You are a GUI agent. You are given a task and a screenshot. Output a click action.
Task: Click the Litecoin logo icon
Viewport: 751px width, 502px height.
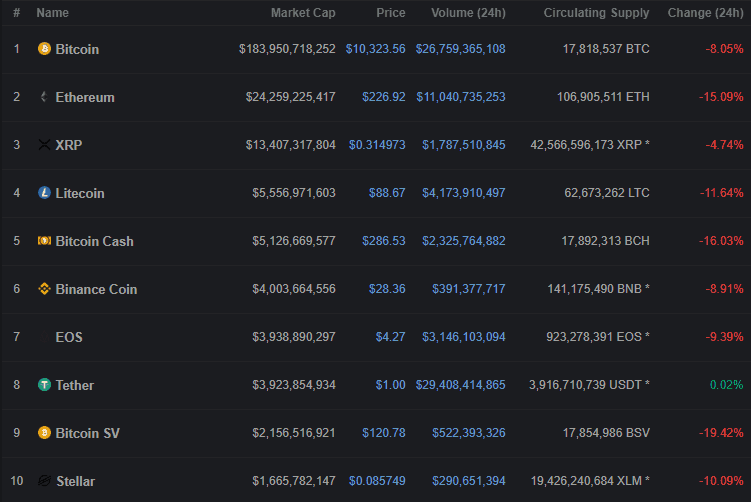click(44, 193)
